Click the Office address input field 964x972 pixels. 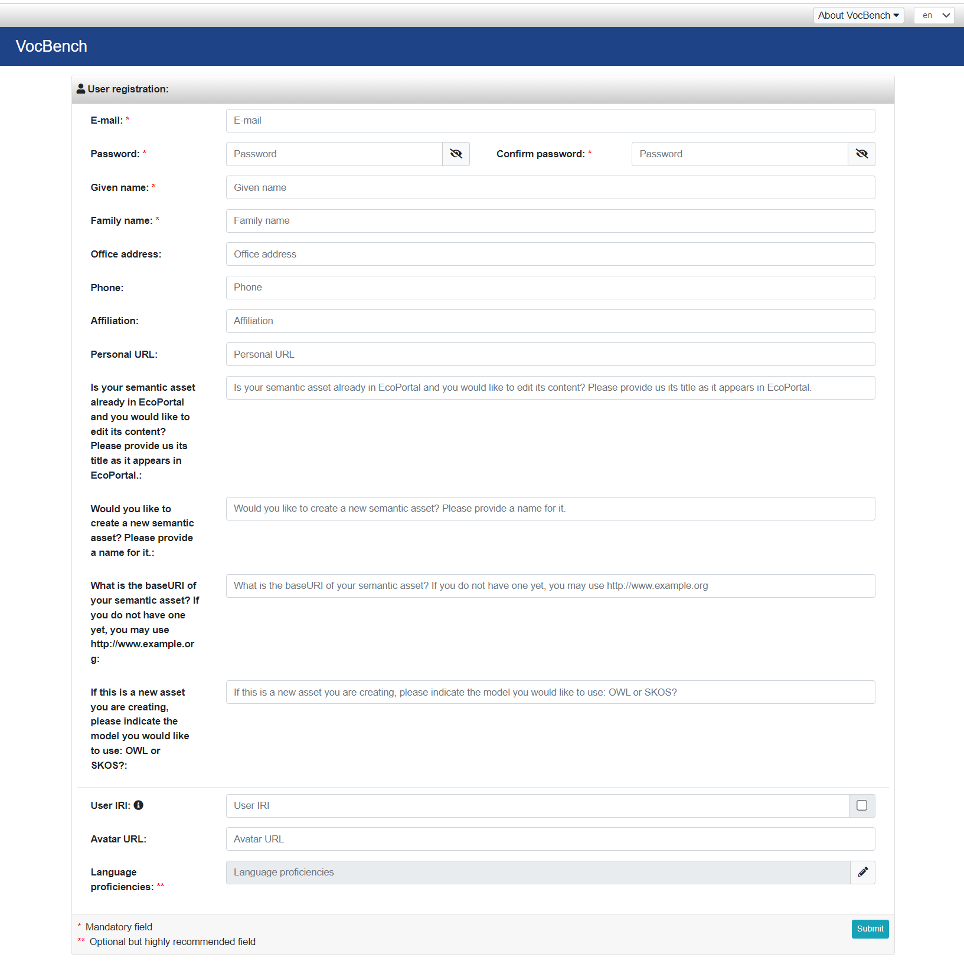pyautogui.click(x=550, y=254)
